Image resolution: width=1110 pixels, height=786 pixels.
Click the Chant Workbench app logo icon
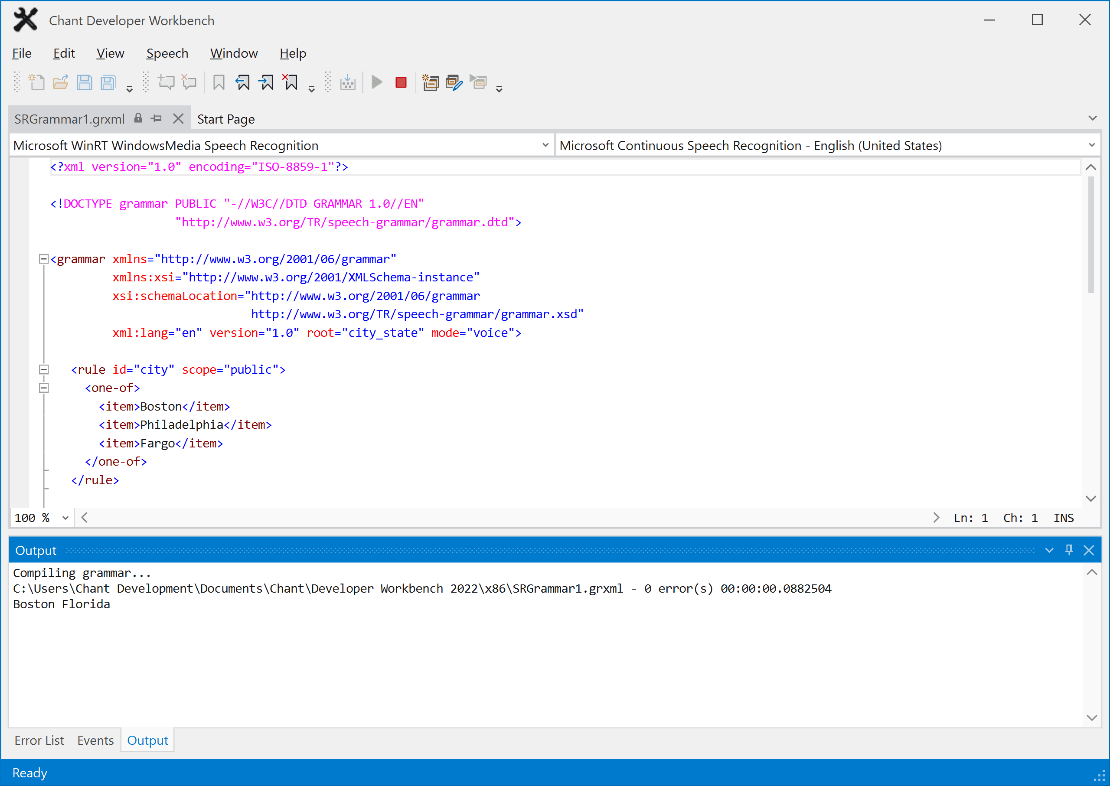[25, 20]
